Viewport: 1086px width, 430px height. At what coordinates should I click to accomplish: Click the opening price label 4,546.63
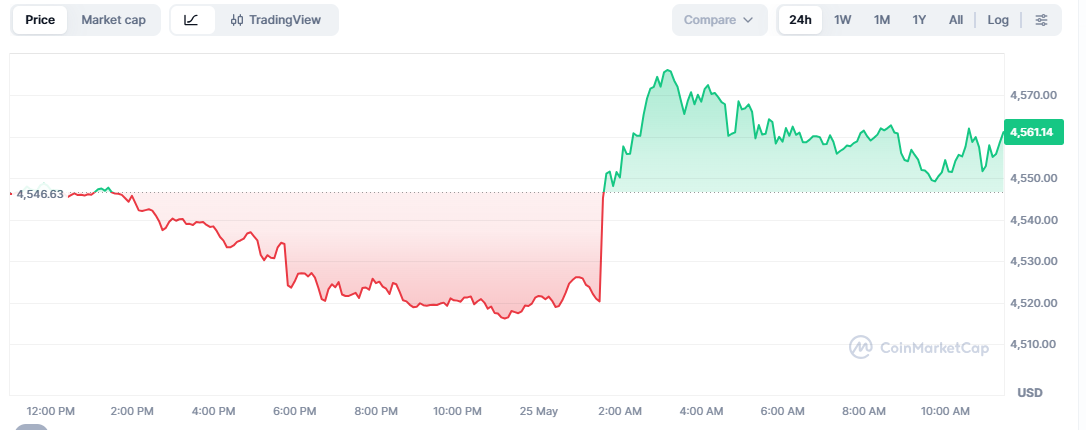40,194
